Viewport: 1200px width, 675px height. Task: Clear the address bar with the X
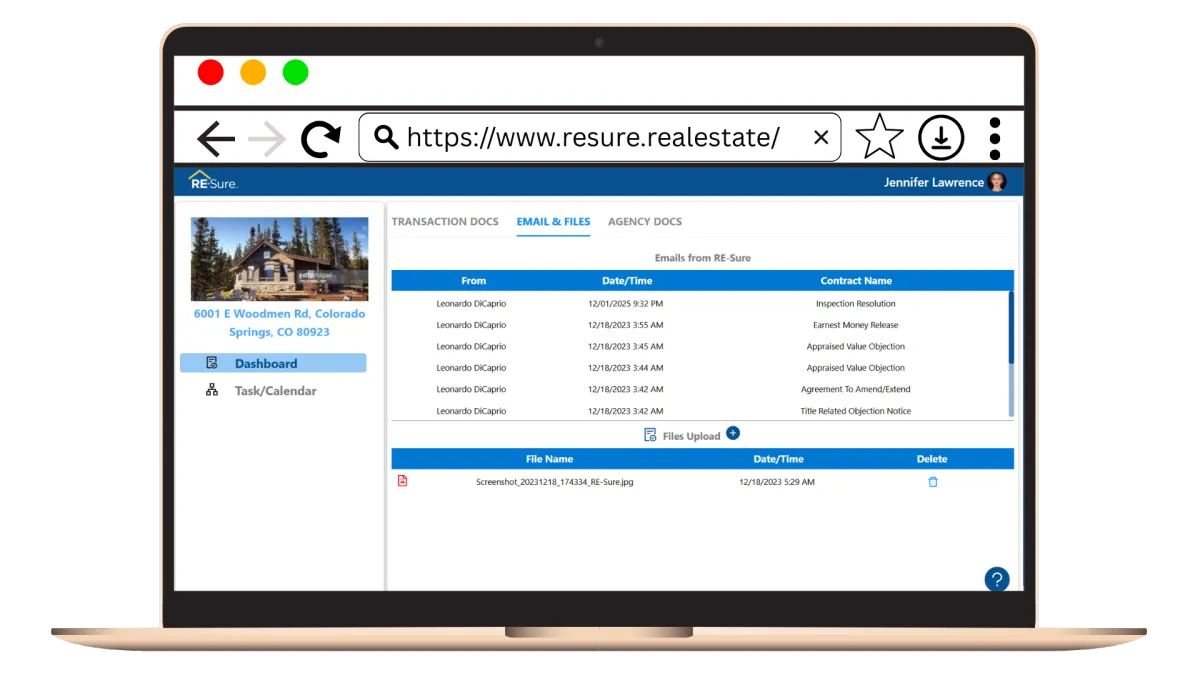[x=821, y=138]
